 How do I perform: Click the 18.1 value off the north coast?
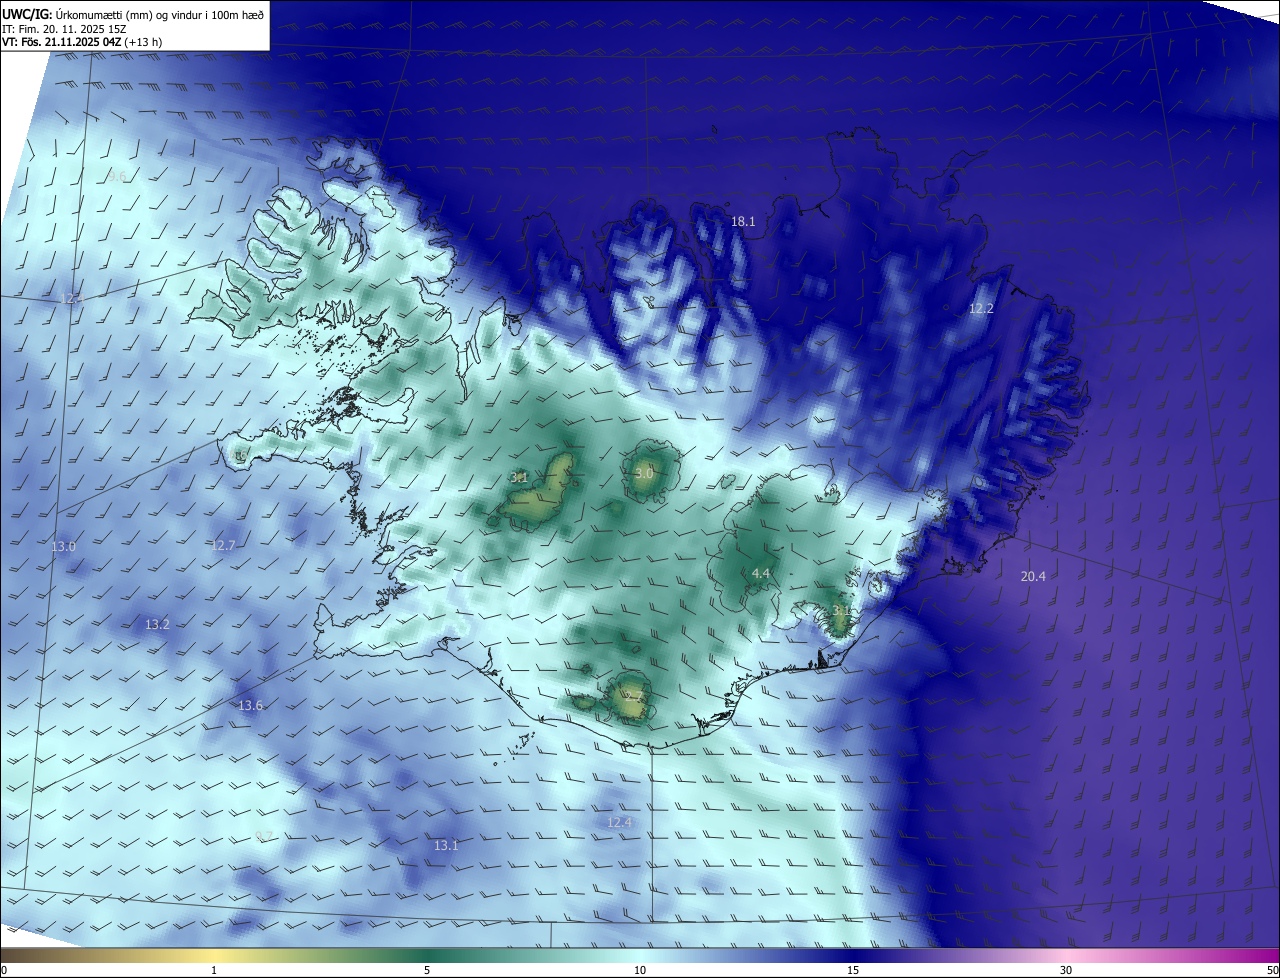pos(743,222)
